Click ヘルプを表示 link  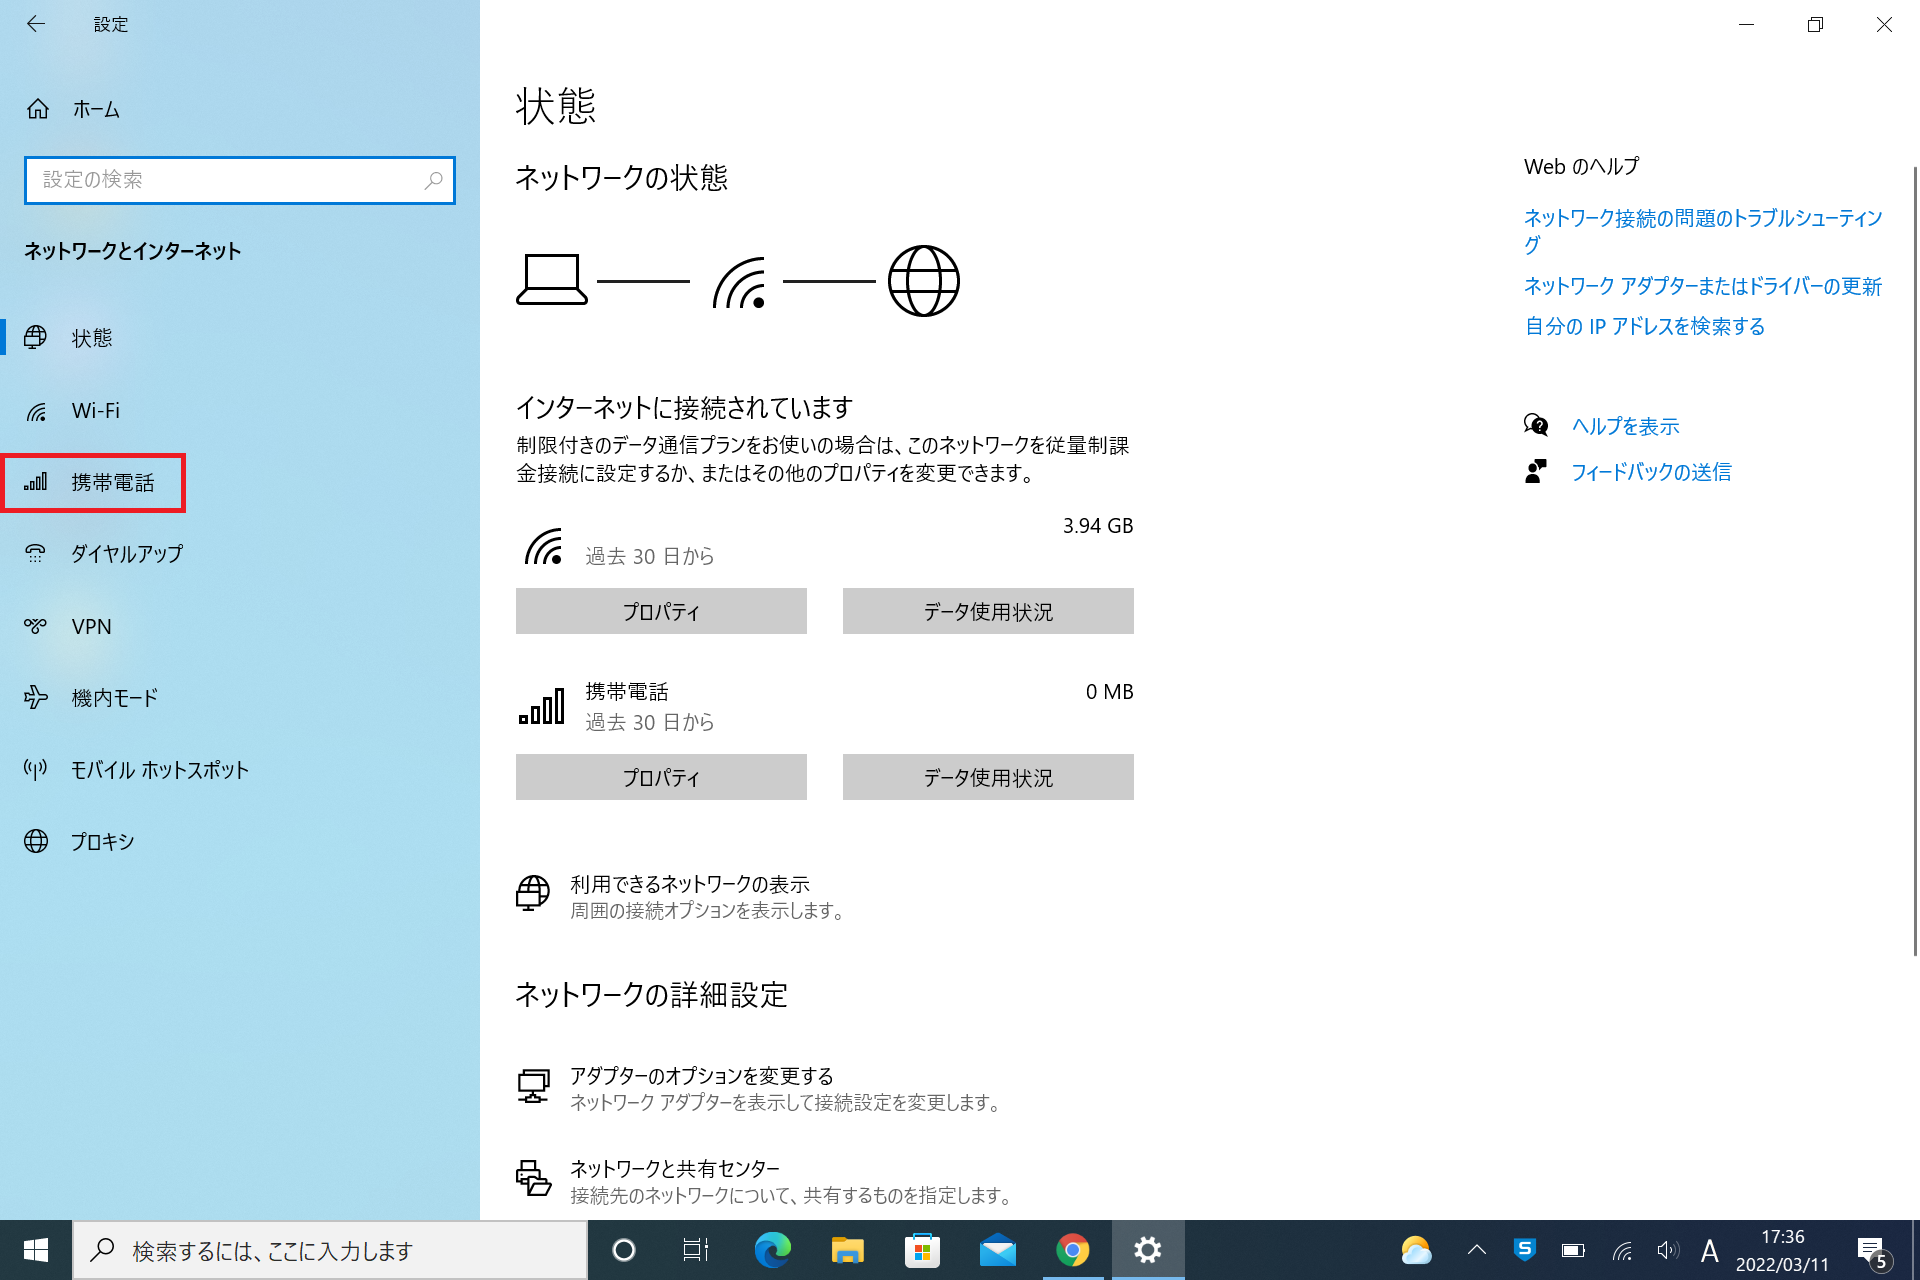click(1626, 426)
